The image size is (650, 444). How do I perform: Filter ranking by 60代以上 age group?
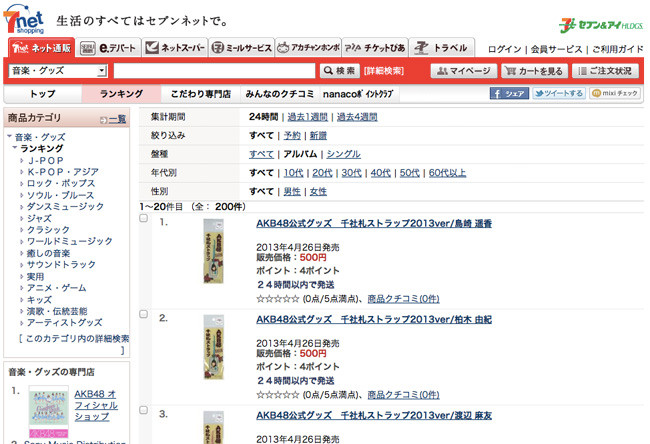[447, 173]
